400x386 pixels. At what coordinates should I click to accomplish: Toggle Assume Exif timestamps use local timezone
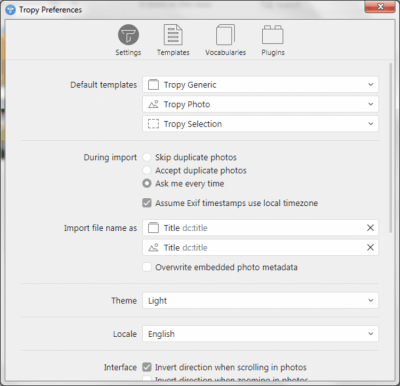(147, 203)
